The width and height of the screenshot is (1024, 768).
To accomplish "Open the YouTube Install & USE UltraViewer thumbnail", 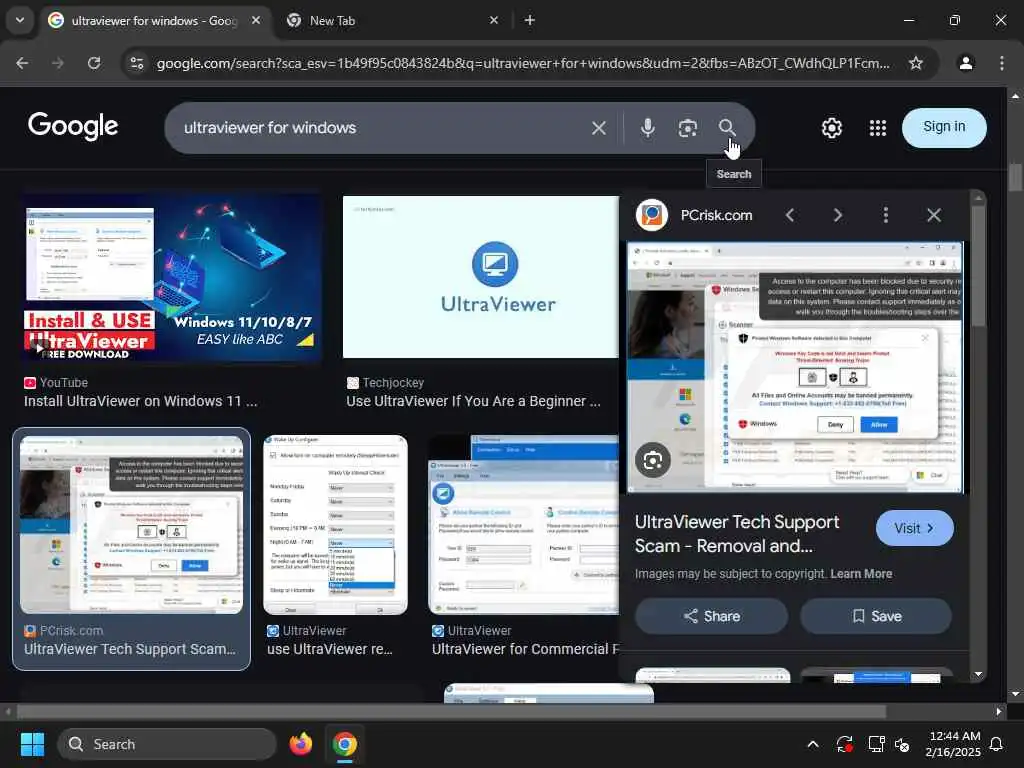I will pyautogui.click(x=172, y=277).
